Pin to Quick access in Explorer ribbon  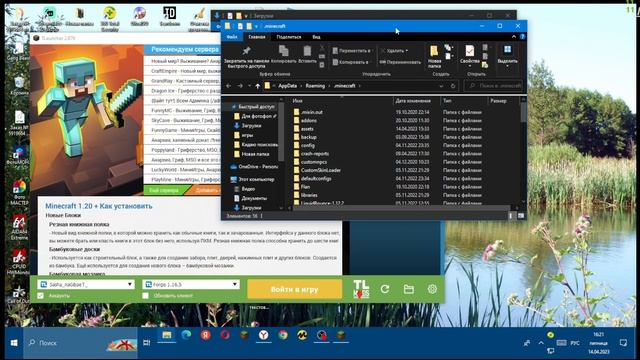point(246,56)
